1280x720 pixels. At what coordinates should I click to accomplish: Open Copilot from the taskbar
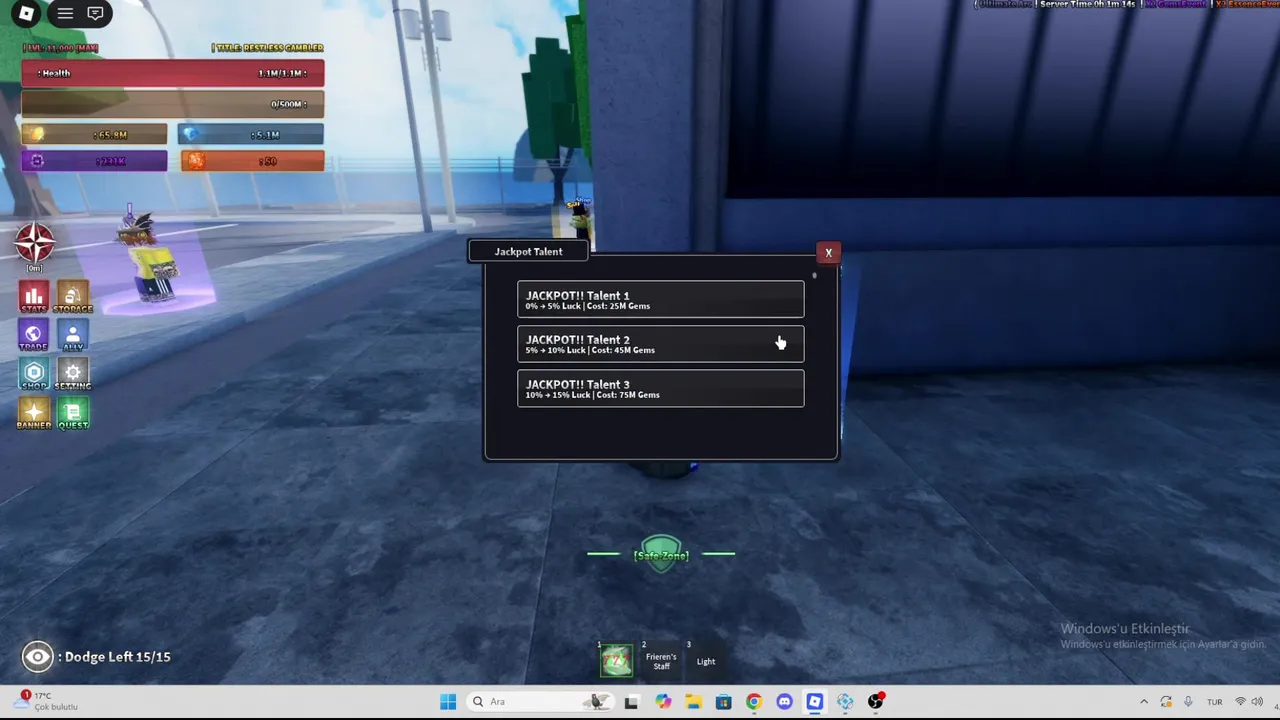(662, 702)
